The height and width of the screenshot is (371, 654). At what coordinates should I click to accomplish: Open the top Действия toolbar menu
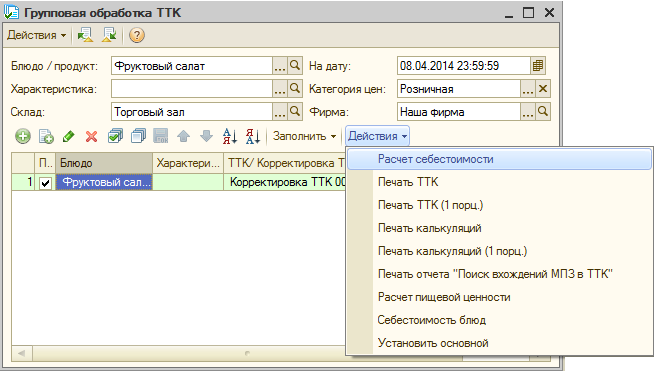click(x=36, y=35)
